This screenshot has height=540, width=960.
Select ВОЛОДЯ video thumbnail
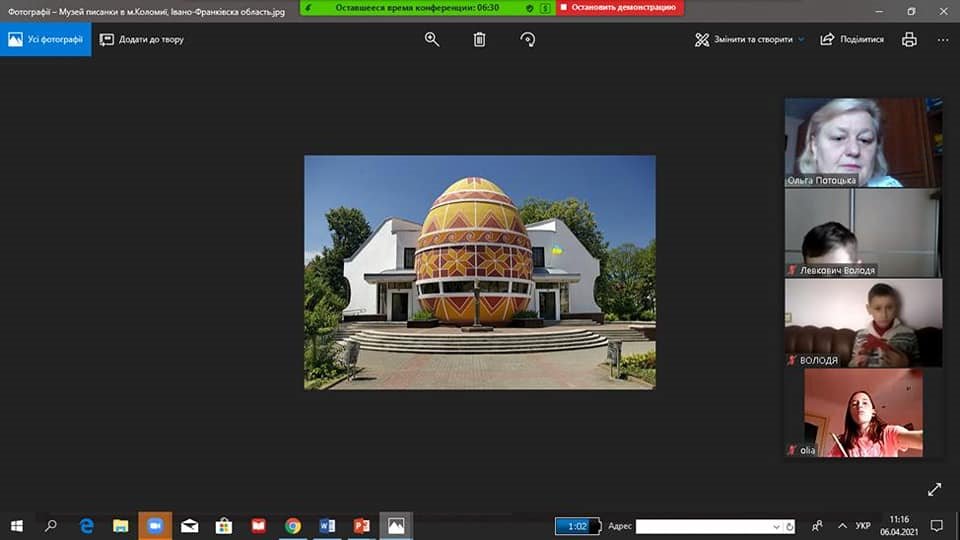863,323
